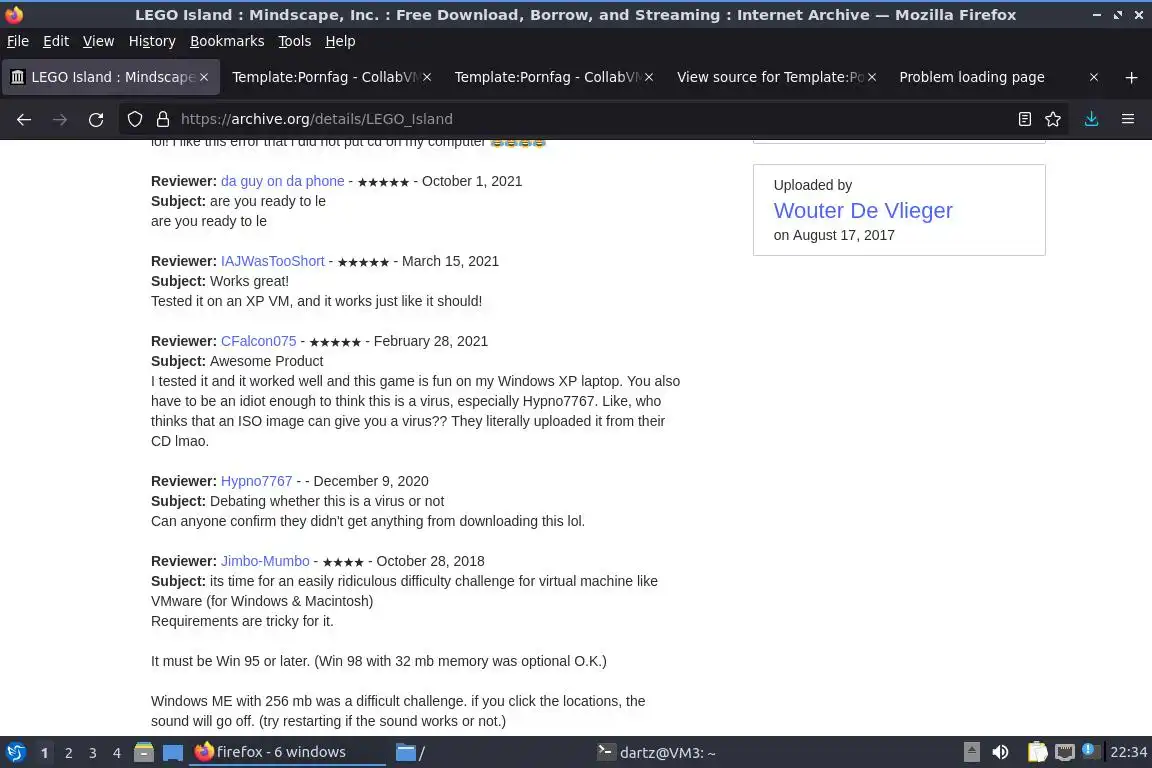Close the LEGO Island tab
Viewport: 1152px width, 768px height.
204,77
